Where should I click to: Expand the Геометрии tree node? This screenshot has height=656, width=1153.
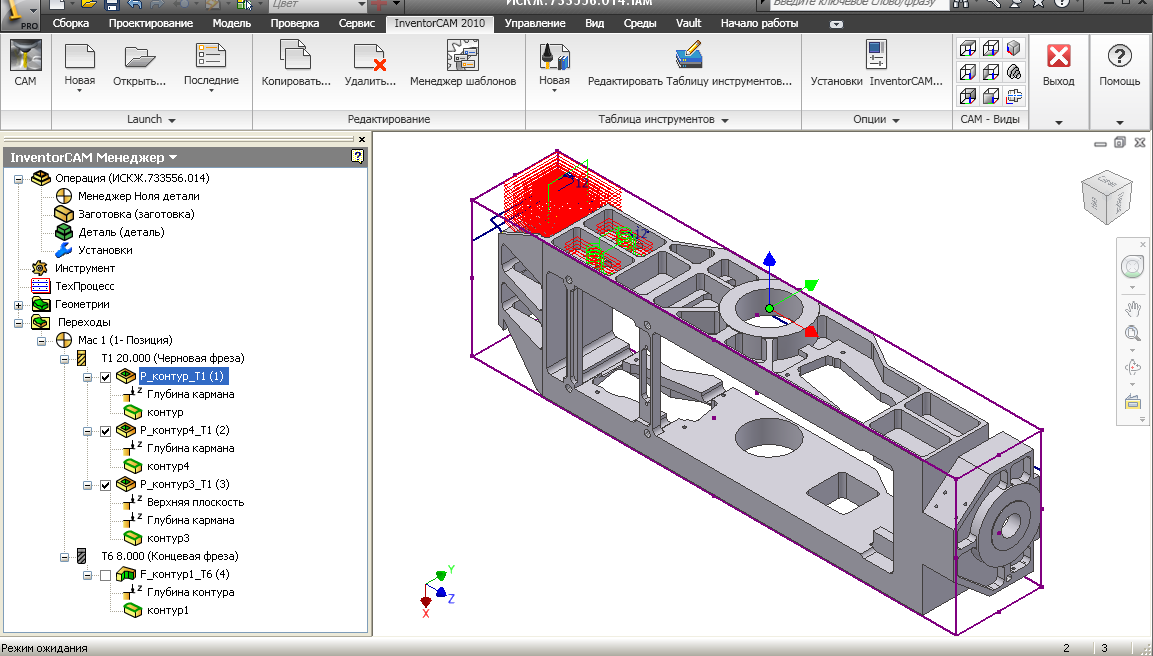[19, 305]
